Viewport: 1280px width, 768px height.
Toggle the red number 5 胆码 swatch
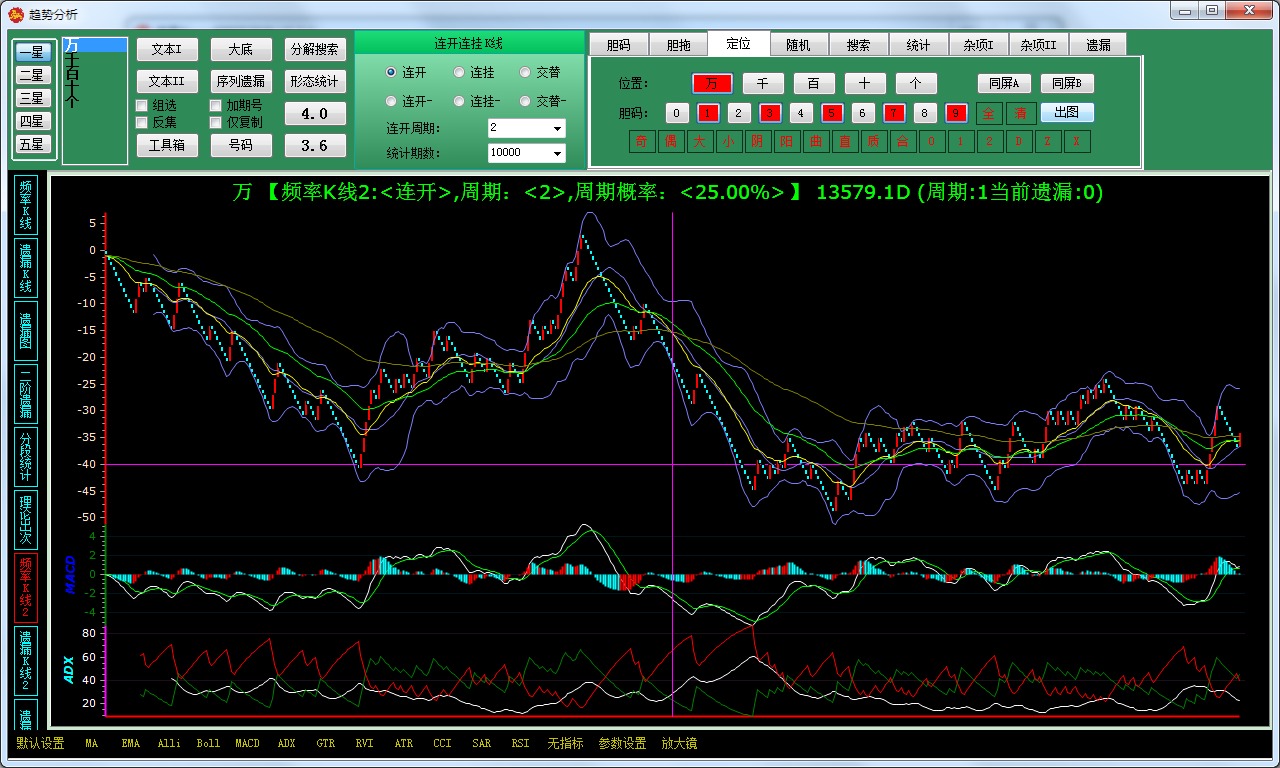coord(832,113)
